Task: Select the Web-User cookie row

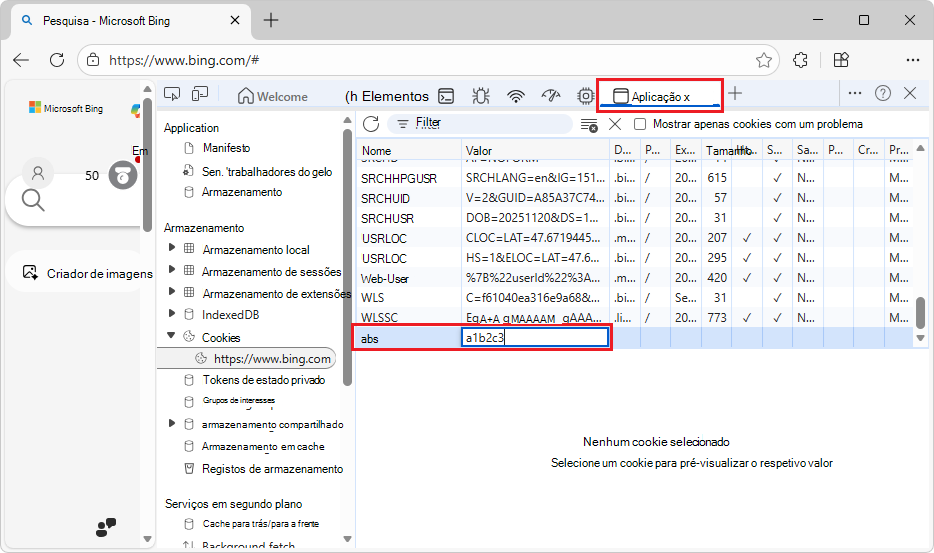Action: pos(634,278)
